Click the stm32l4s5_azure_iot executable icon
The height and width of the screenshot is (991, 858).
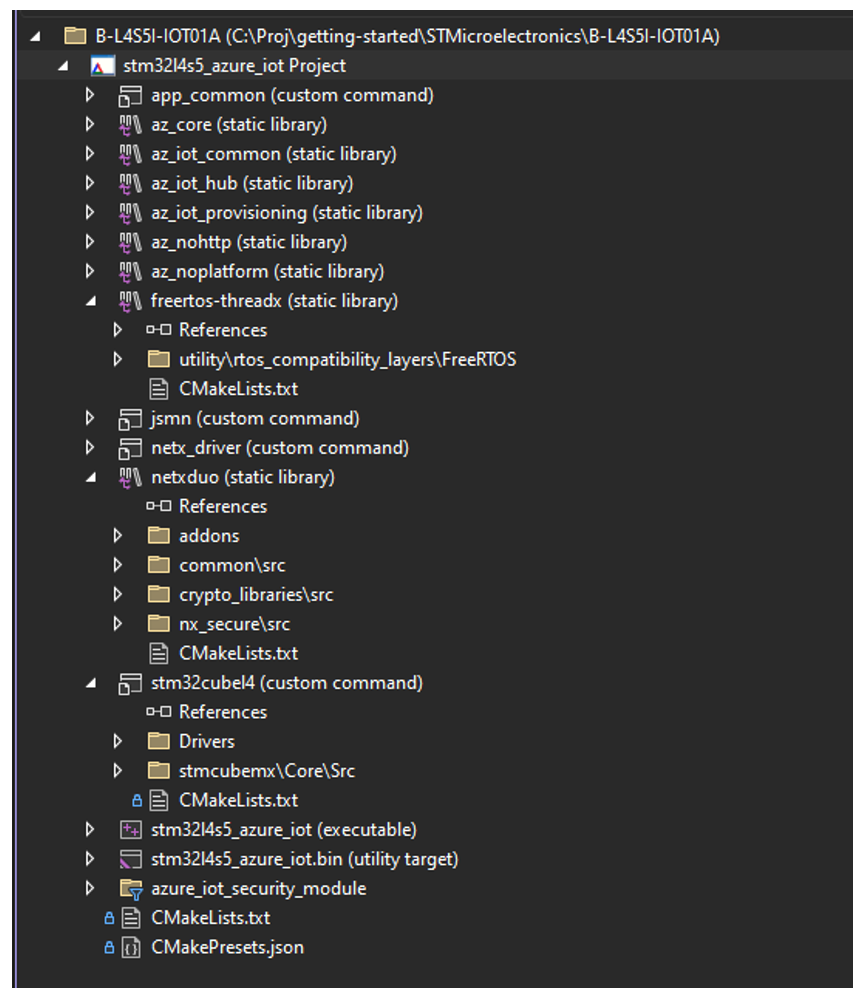coord(130,830)
